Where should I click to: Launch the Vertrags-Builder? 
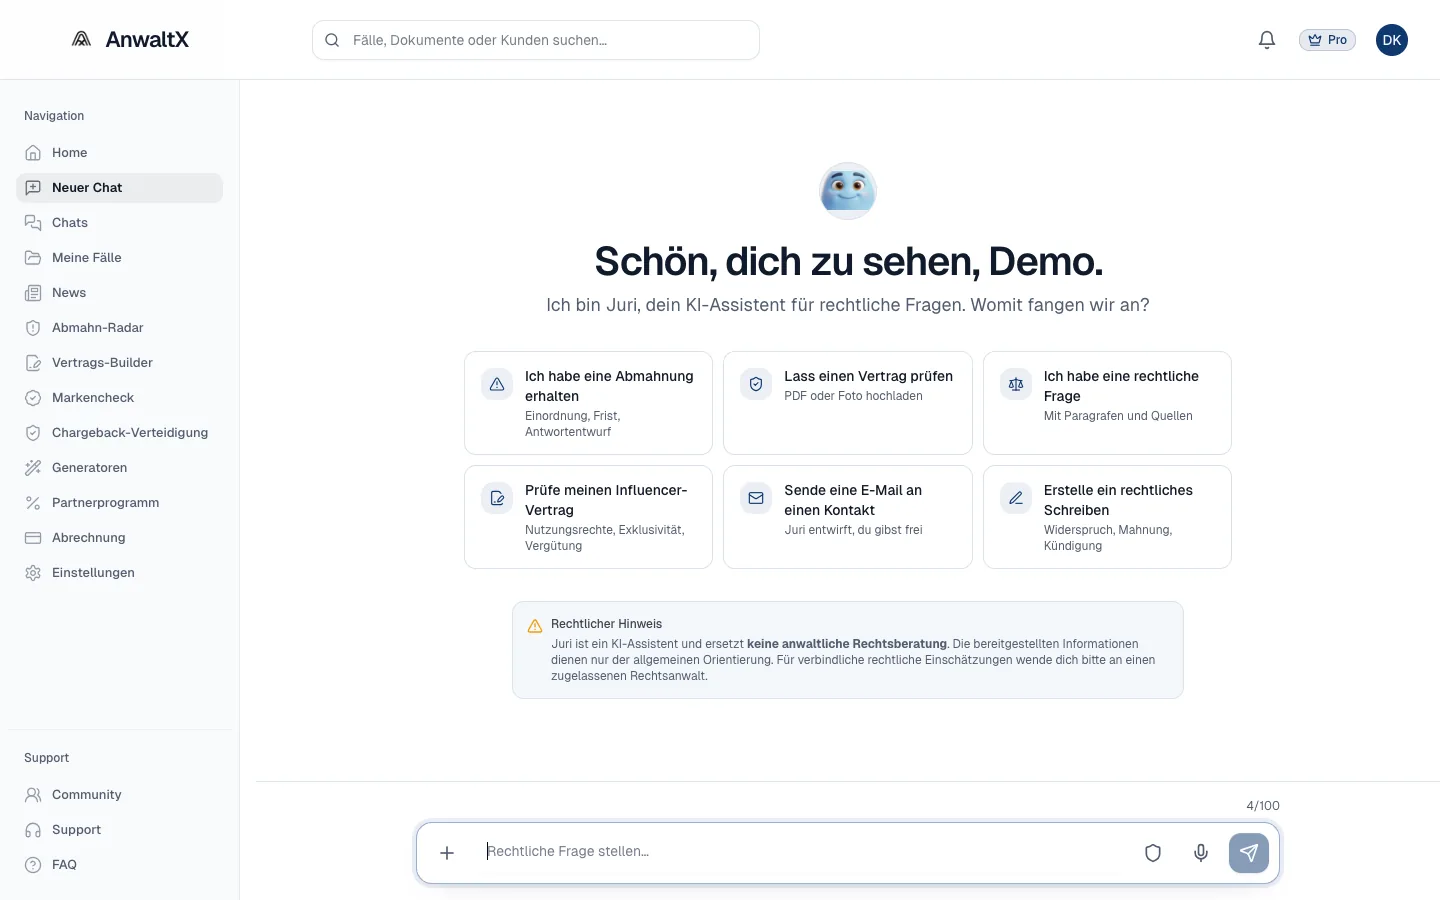[x=119, y=363]
